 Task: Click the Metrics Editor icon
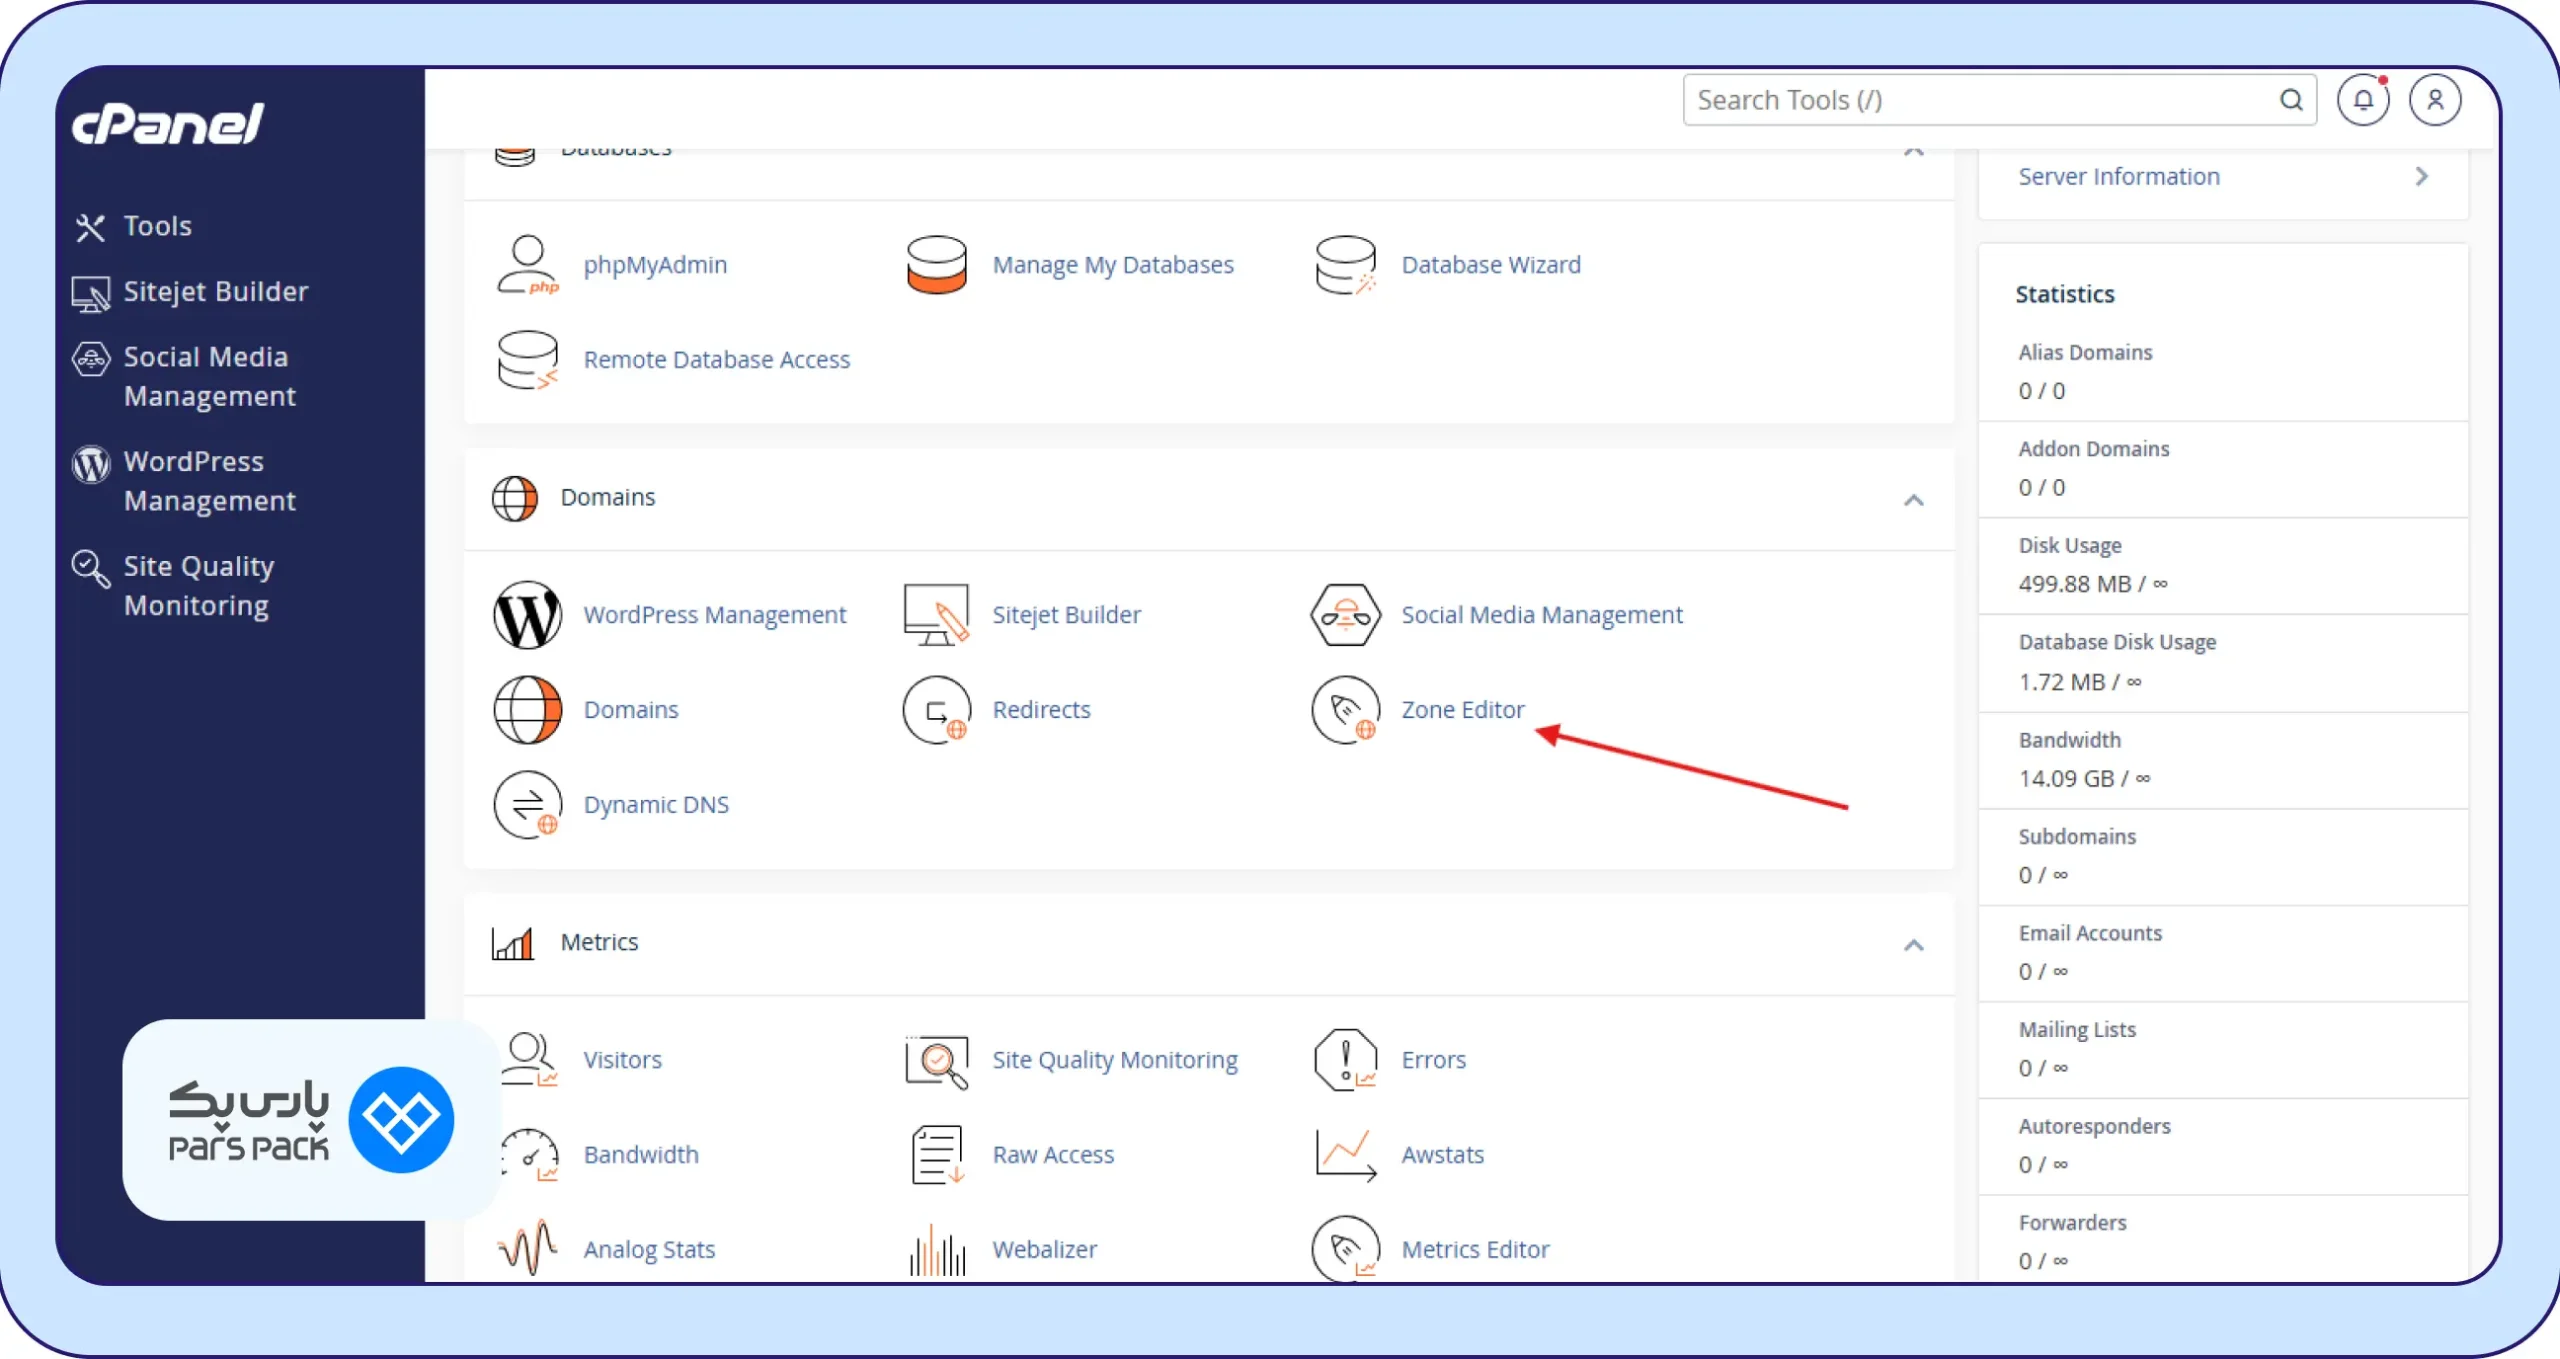1346,1250
